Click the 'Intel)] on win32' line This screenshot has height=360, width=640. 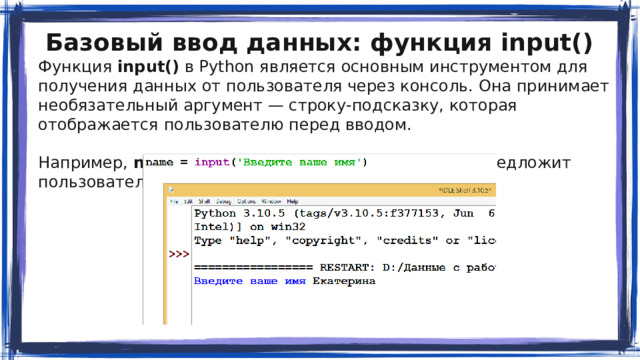tap(250, 227)
